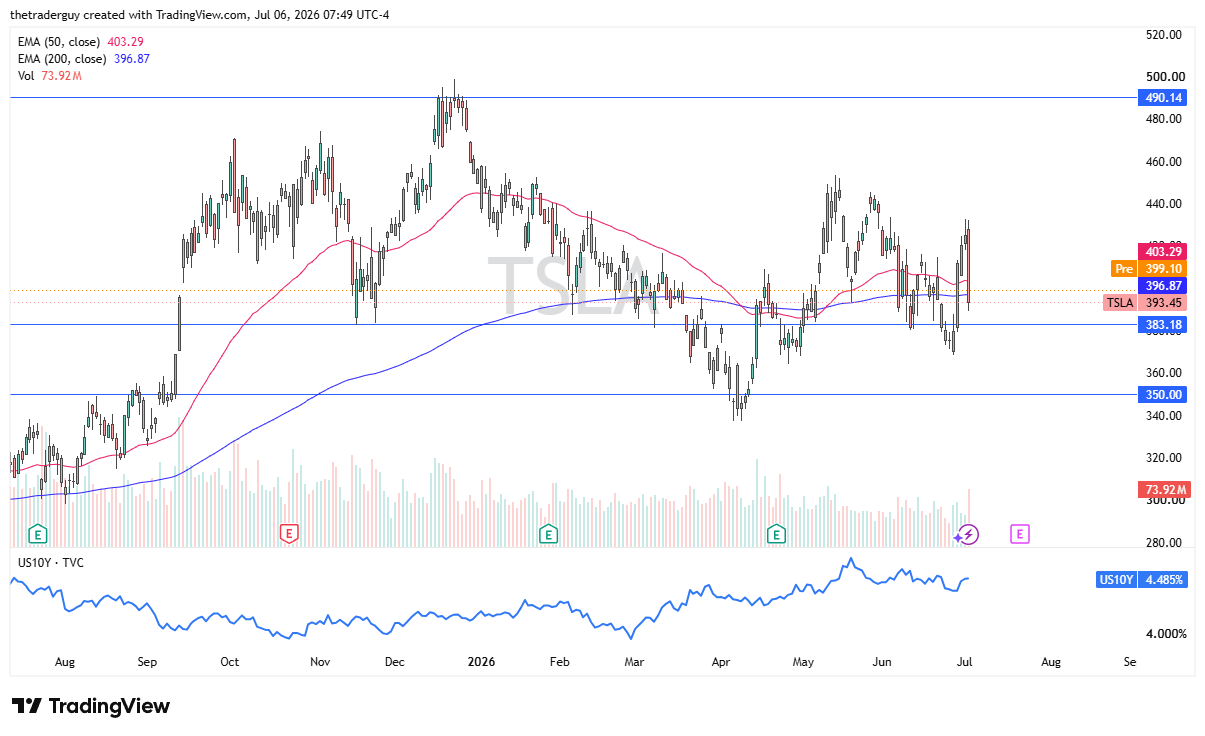Click the 4.000% yield axis label
The width and height of the screenshot is (1205, 736).
(1166, 634)
